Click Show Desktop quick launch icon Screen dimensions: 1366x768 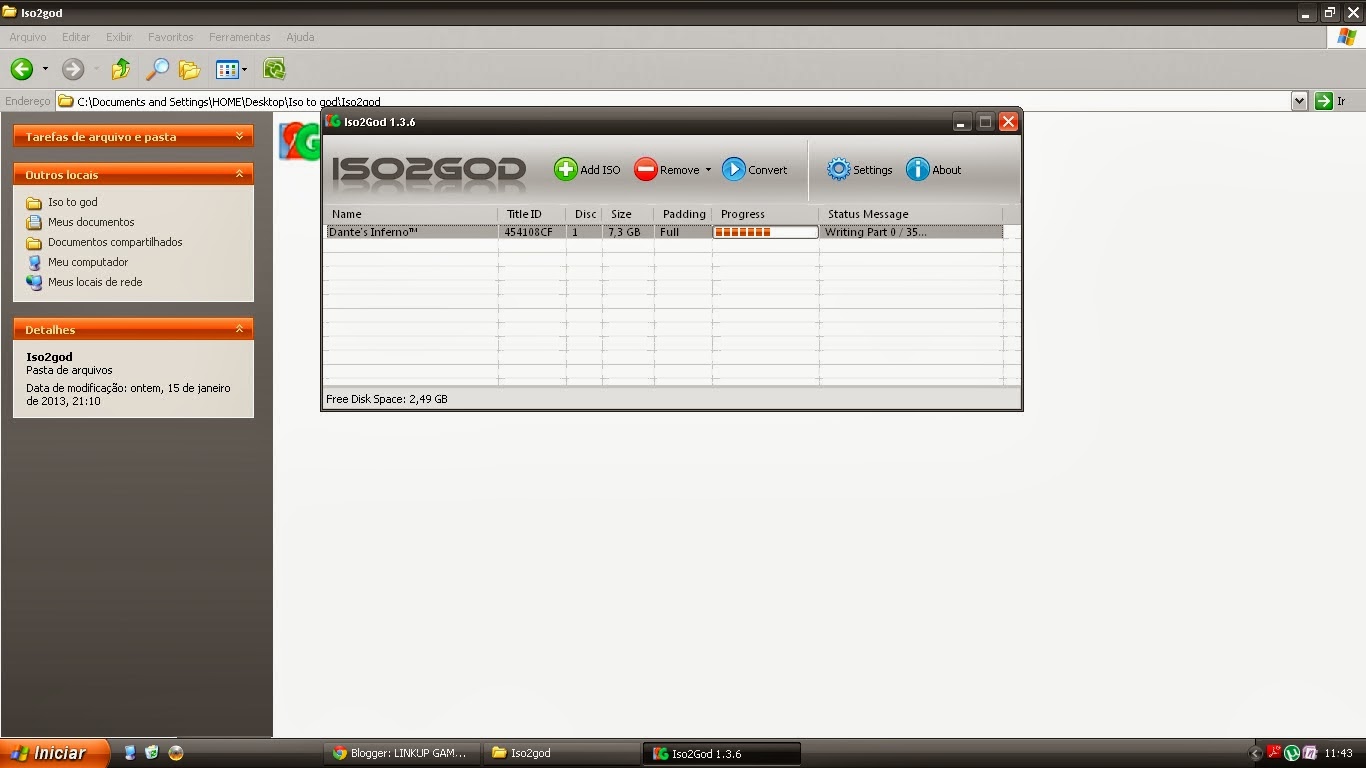131,753
